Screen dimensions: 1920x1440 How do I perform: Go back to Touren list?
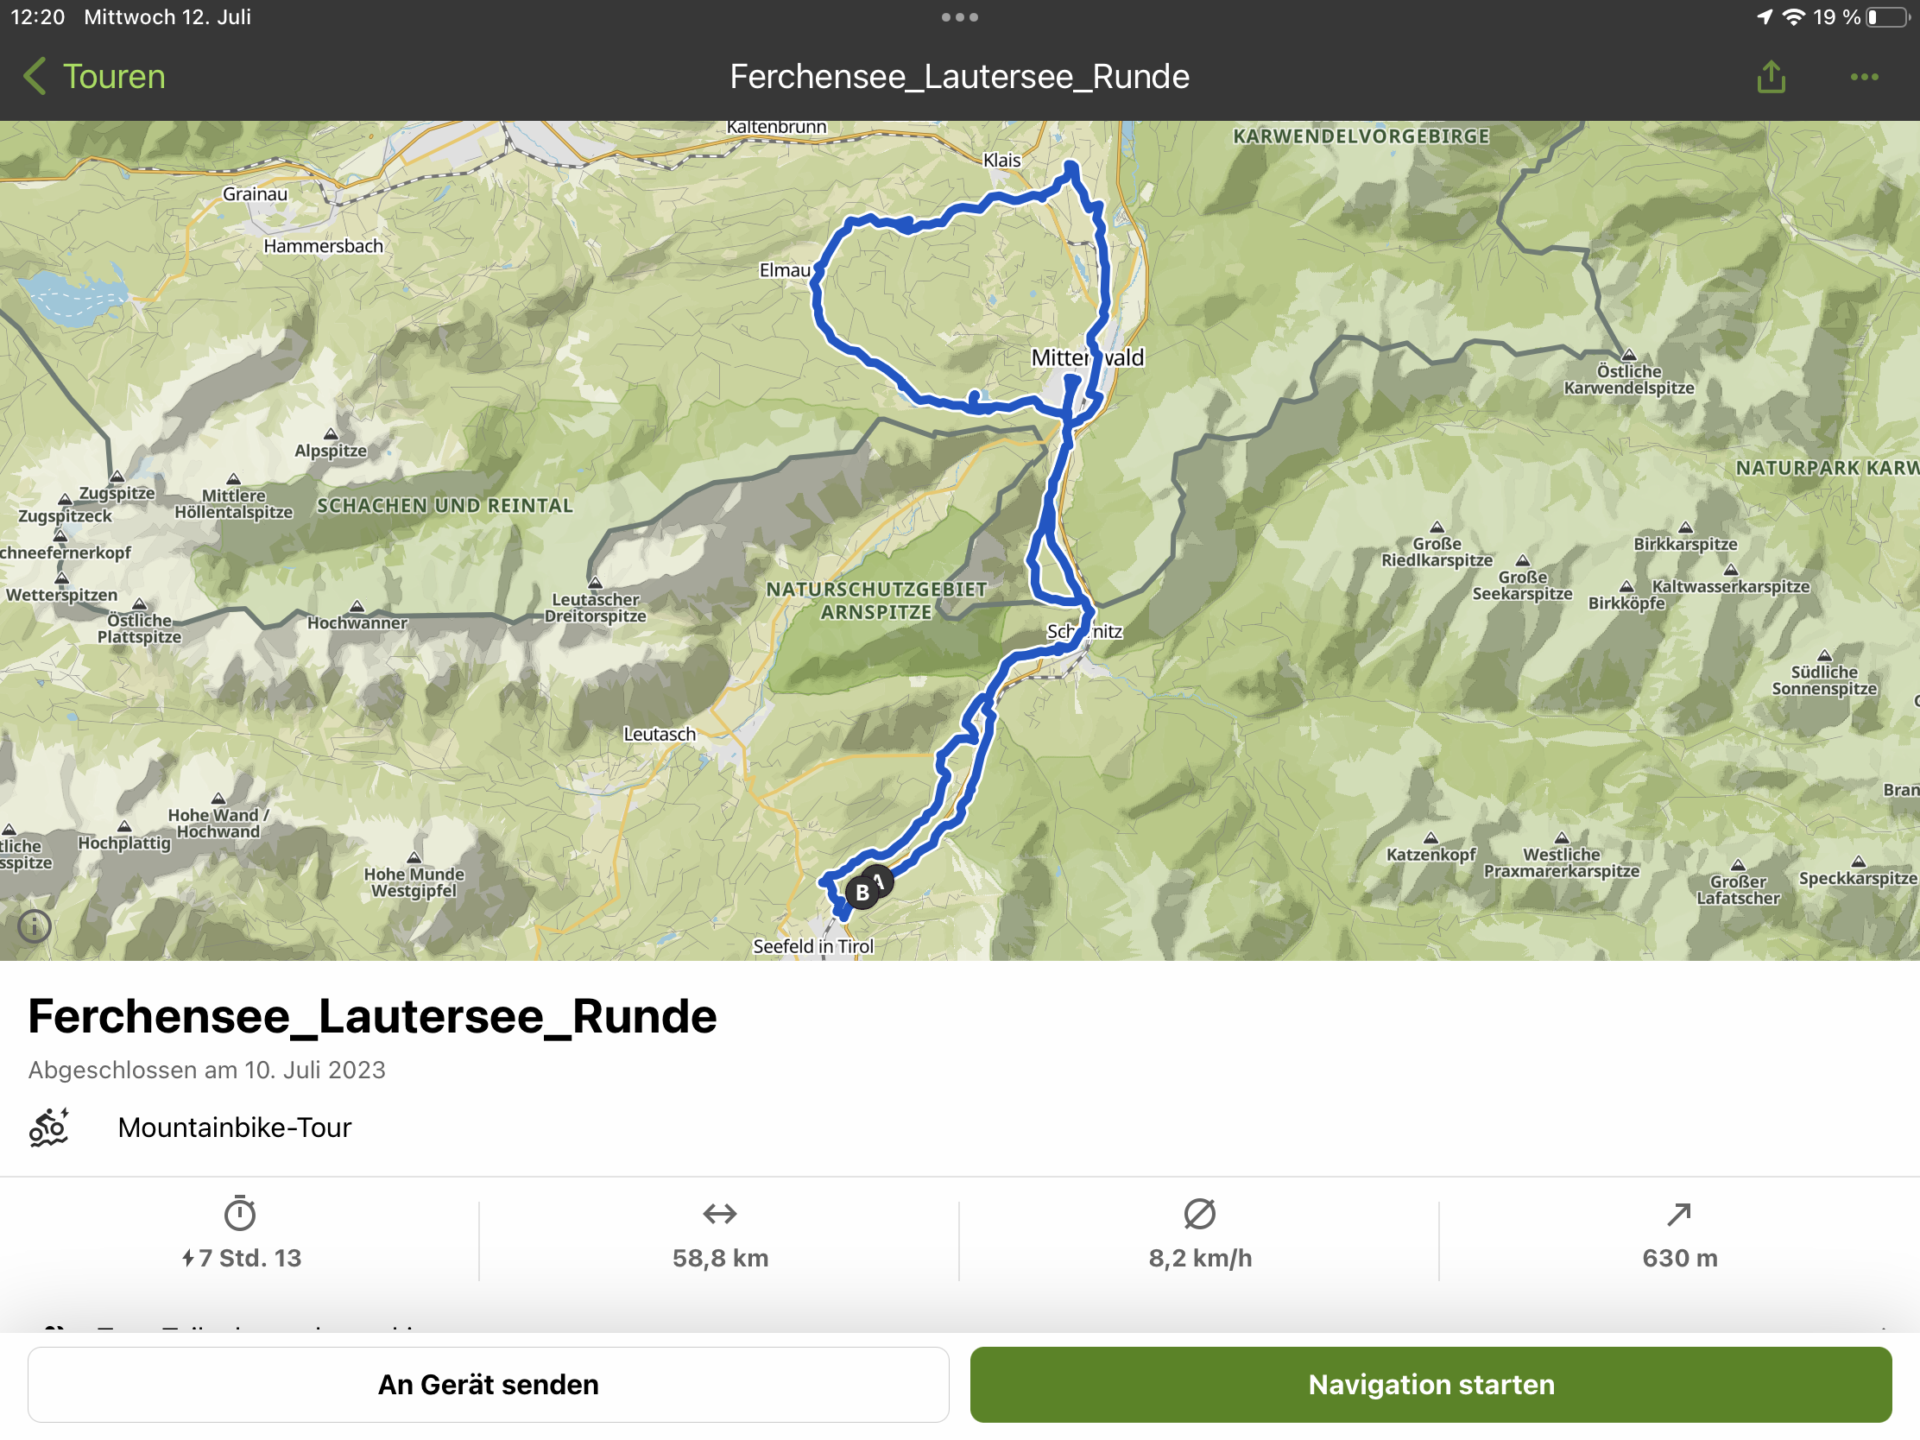tap(94, 77)
